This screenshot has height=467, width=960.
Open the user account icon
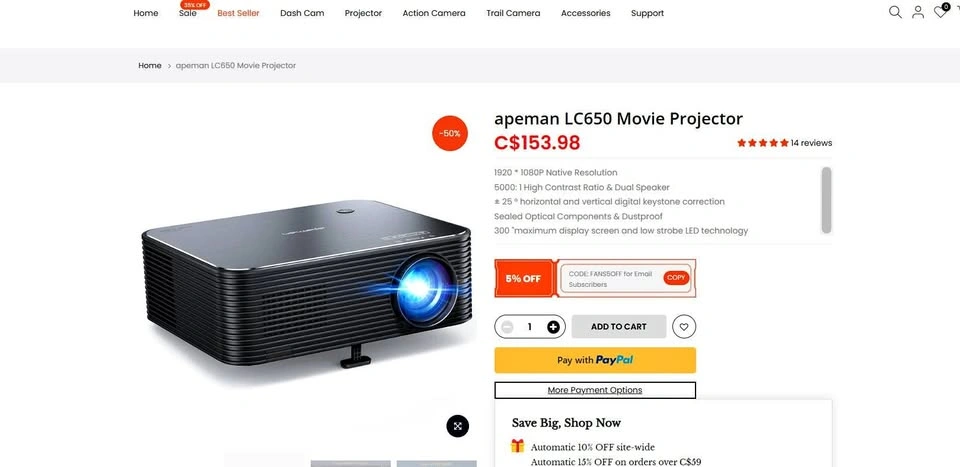[918, 12]
